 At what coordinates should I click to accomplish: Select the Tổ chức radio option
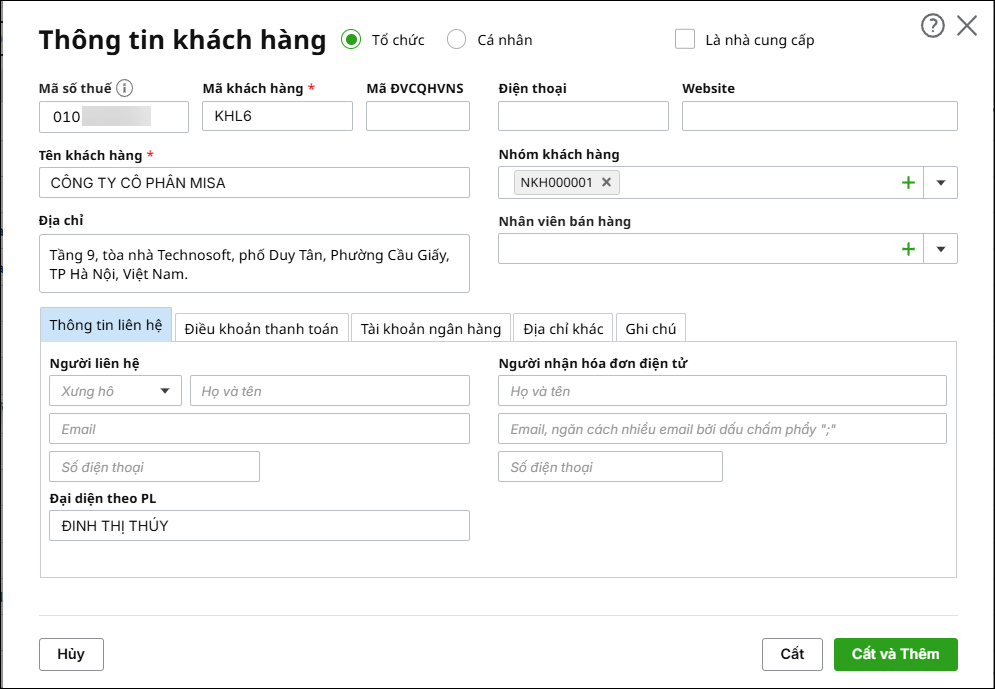351,39
